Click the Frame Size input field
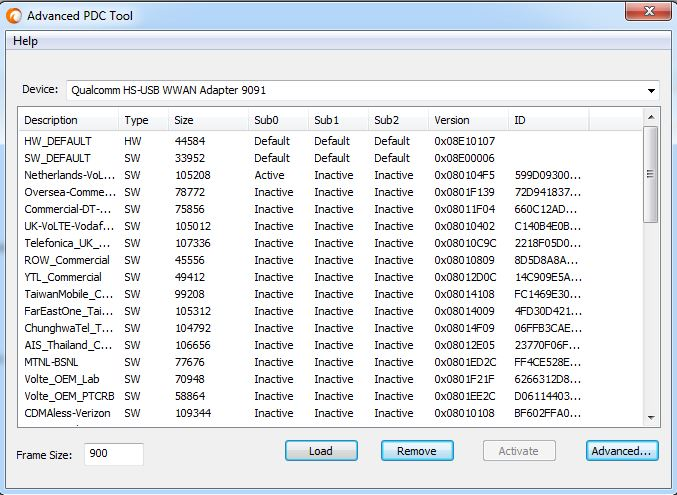 (114, 454)
